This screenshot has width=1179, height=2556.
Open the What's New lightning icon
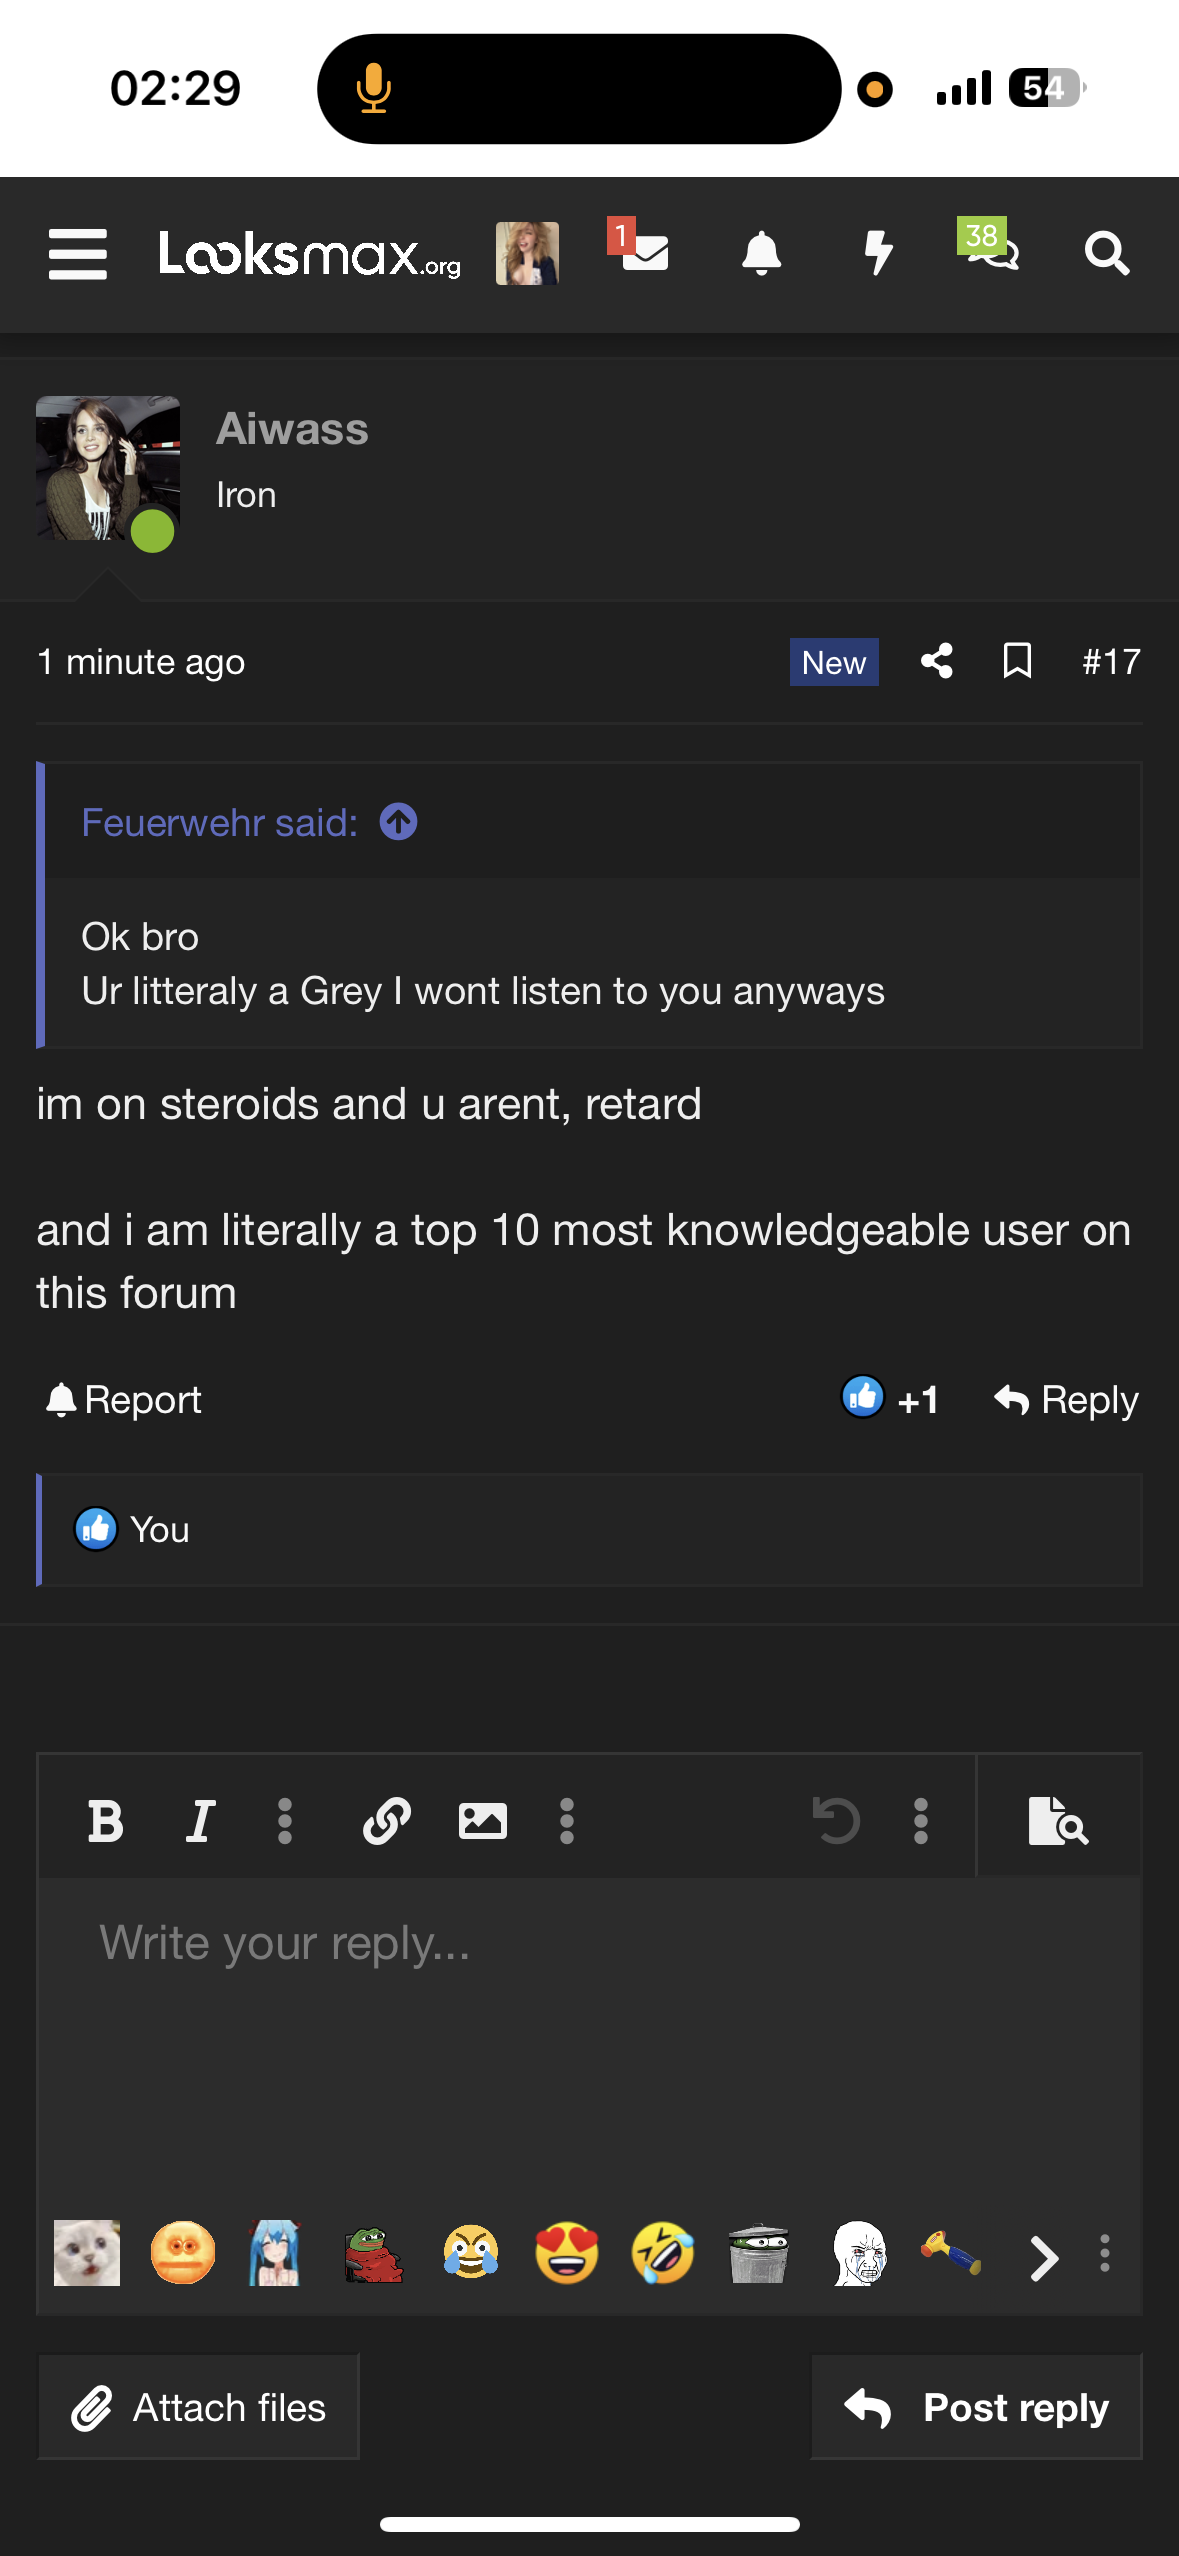click(x=878, y=253)
